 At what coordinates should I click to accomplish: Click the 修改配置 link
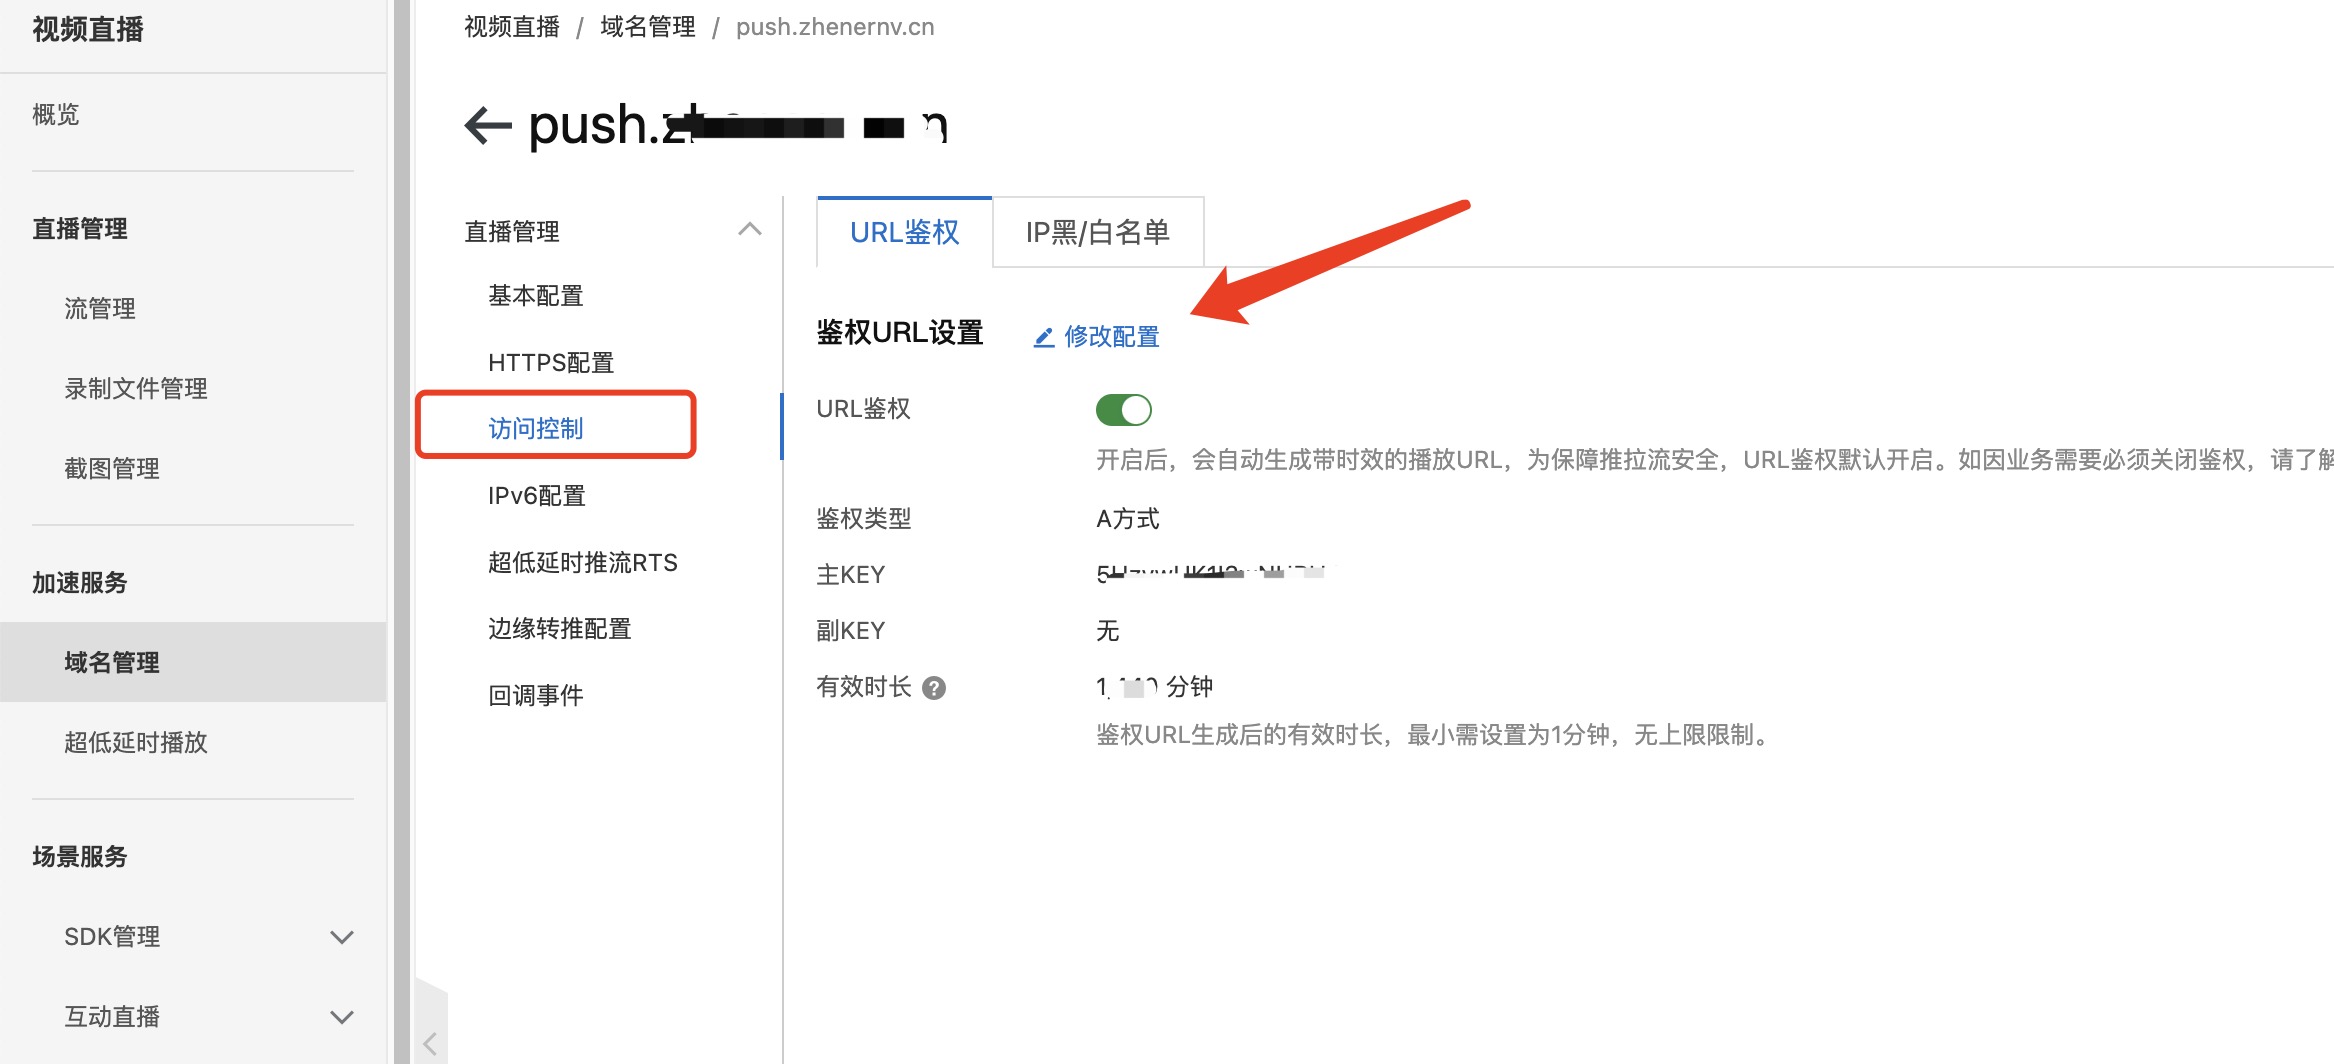coord(1111,337)
